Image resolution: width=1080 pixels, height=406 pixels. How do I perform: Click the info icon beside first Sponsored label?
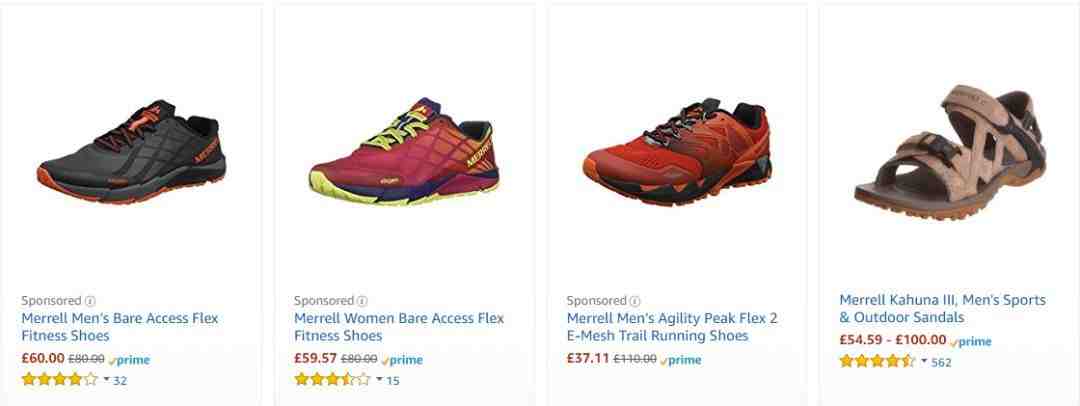90,301
